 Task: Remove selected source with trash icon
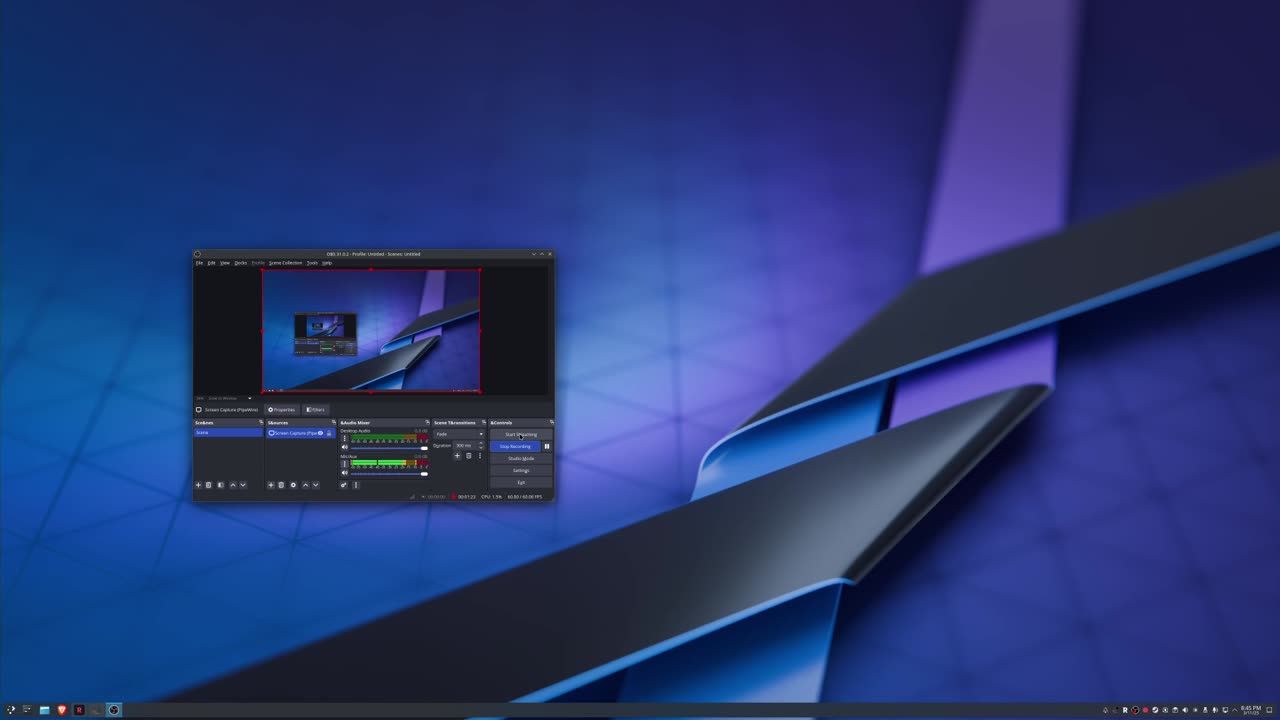[x=281, y=485]
